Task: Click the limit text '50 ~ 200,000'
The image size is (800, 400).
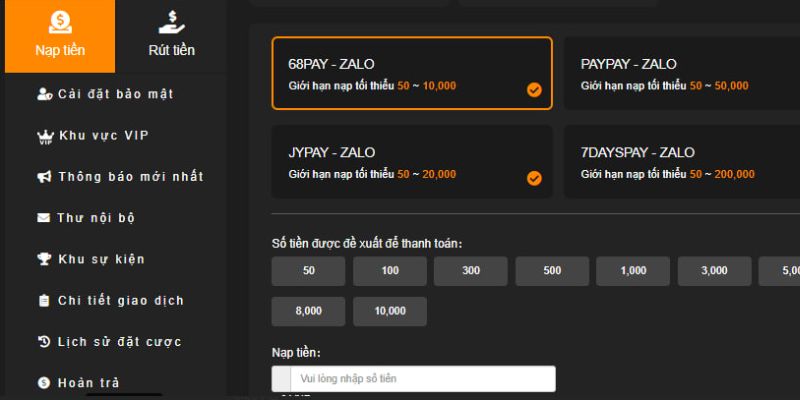Action: pyautogui.click(x=722, y=174)
